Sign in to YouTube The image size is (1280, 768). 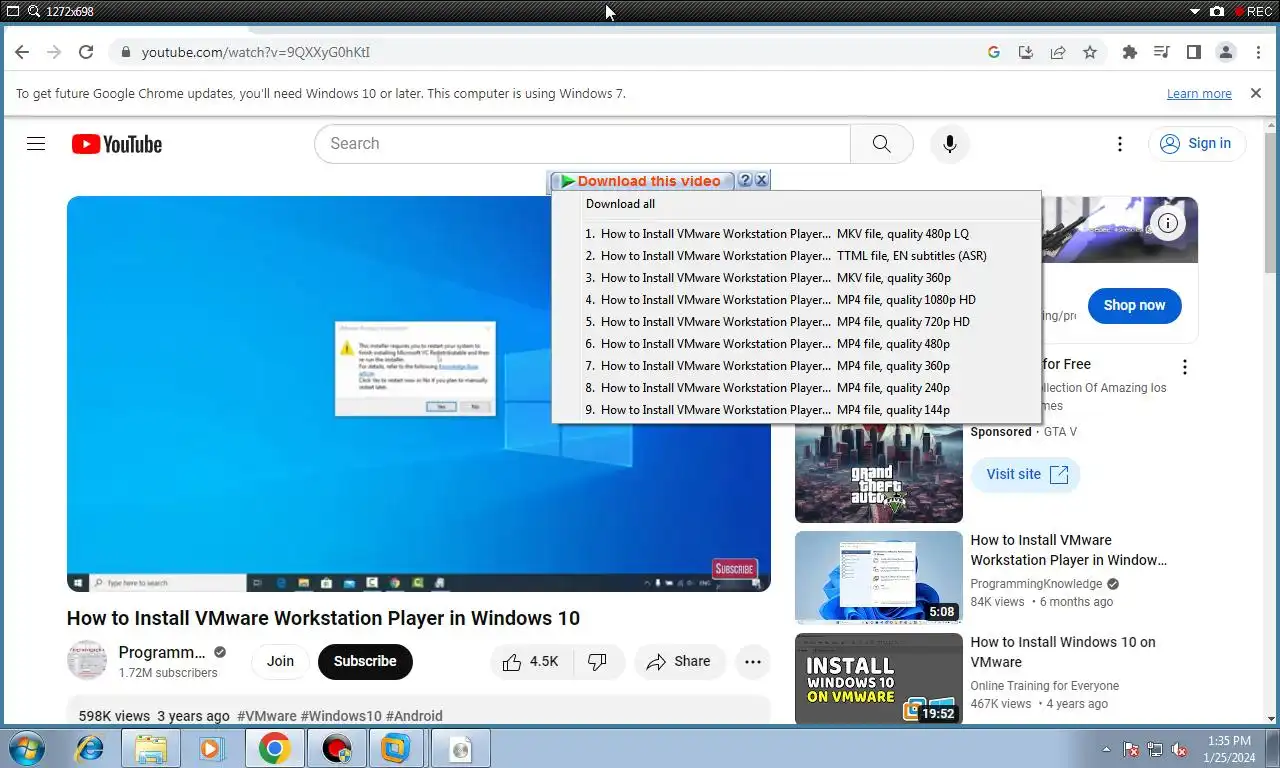point(1197,144)
